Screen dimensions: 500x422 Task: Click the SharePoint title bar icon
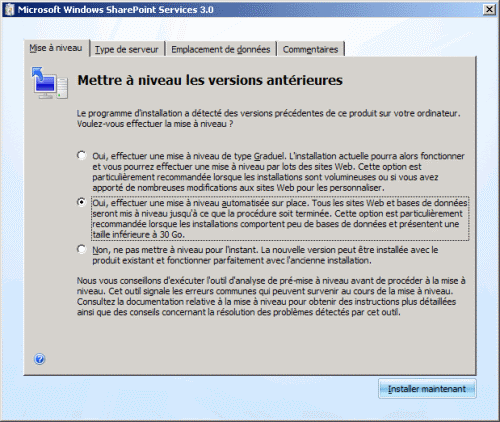9,9
